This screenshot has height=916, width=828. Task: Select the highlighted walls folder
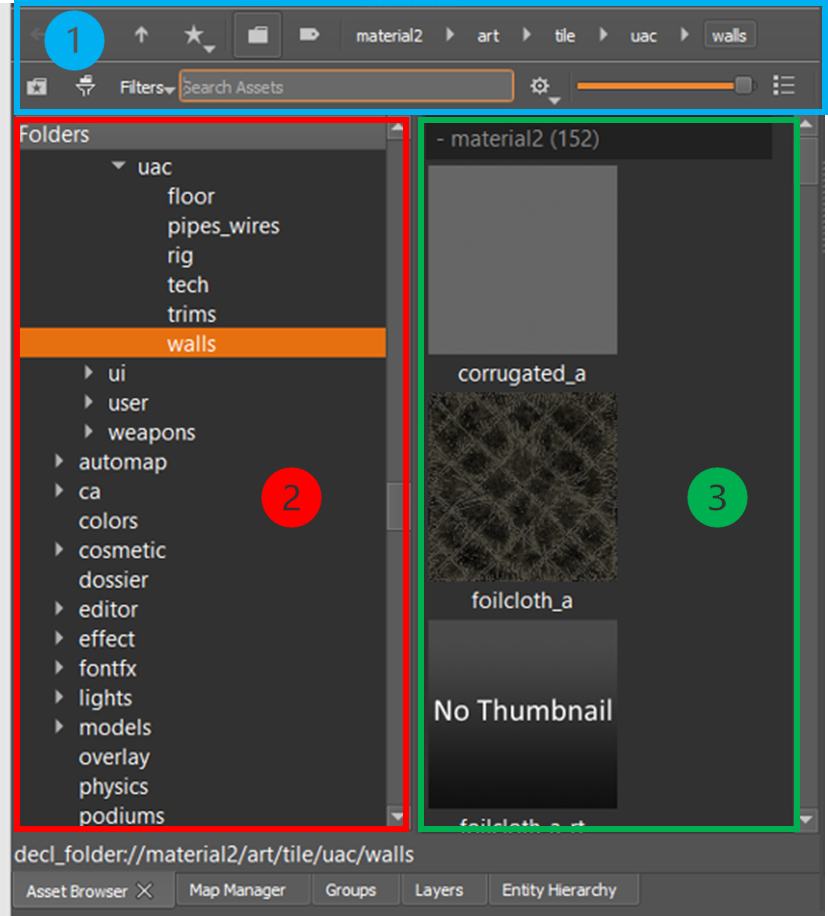point(203,344)
